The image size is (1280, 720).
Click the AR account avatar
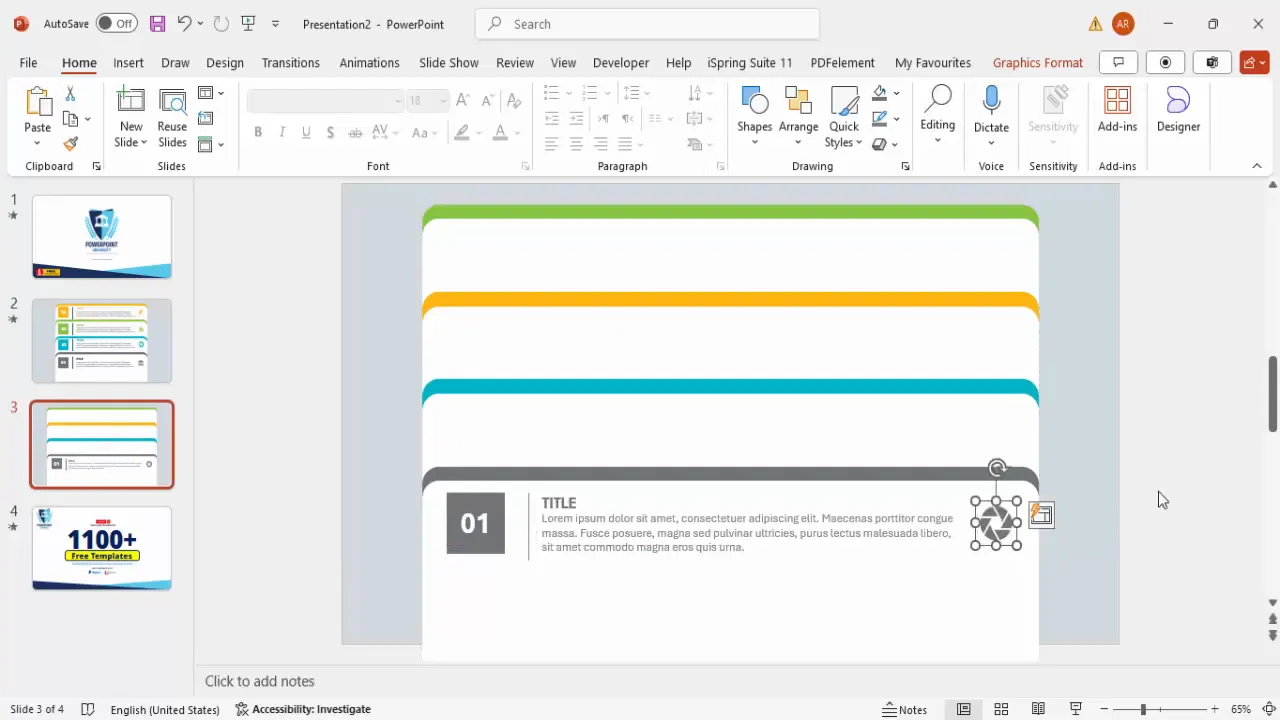tap(1123, 24)
